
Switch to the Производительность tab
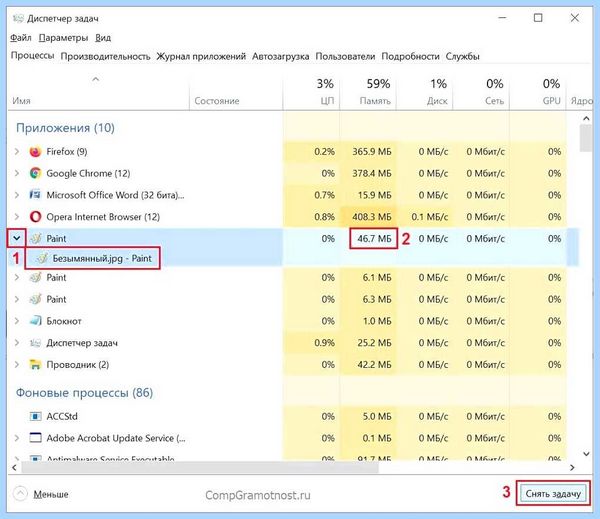[x=105, y=56]
